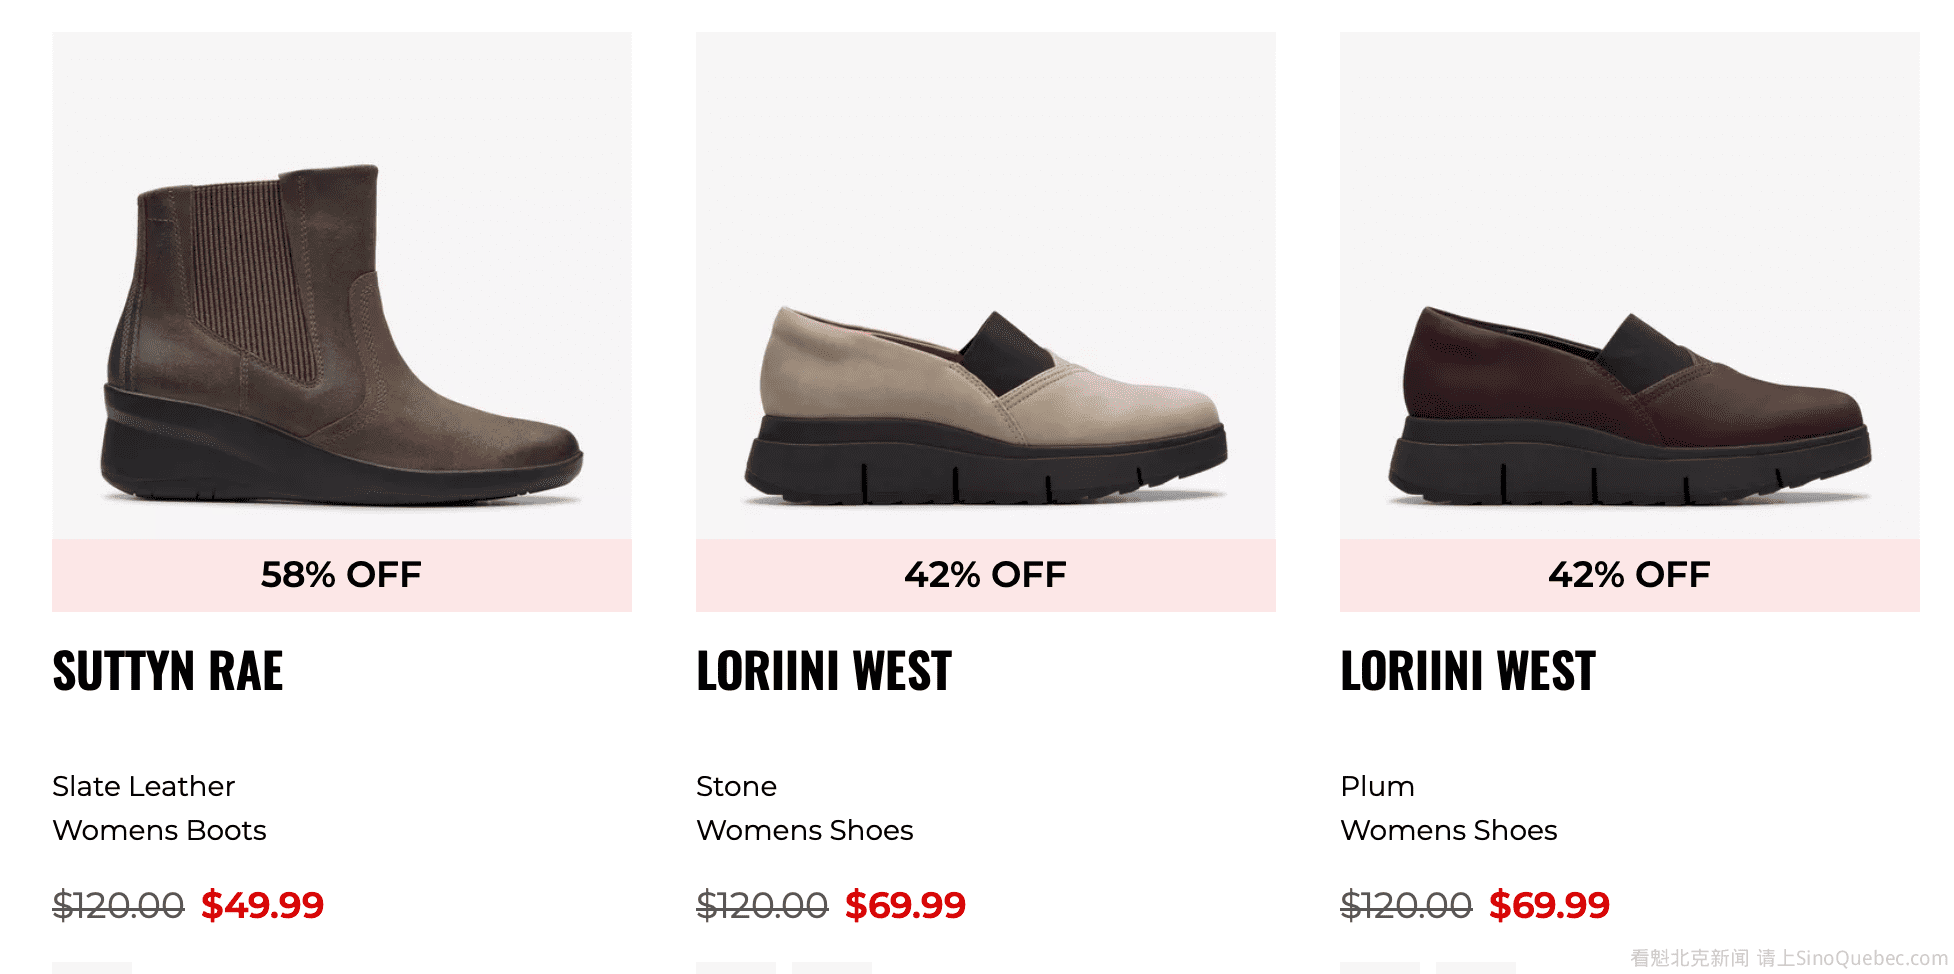Click the Womens Boots category text
The image size is (1954, 974).
(x=159, y=830)
